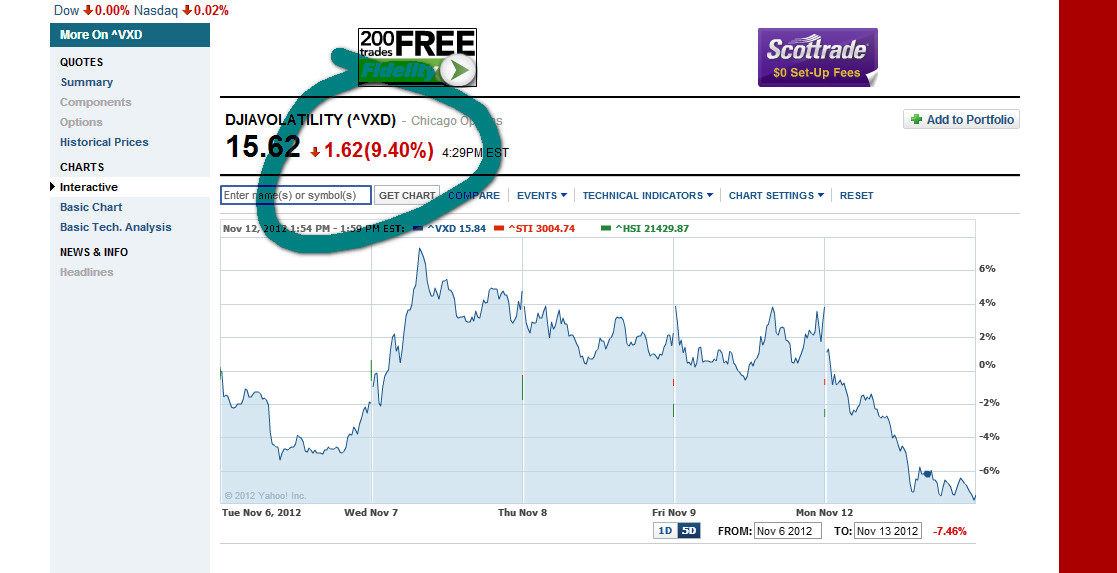Viewport: 1117px width, 573px height.
Task: Click the Wed Nov 7 axis label
Action: point(370,512)
